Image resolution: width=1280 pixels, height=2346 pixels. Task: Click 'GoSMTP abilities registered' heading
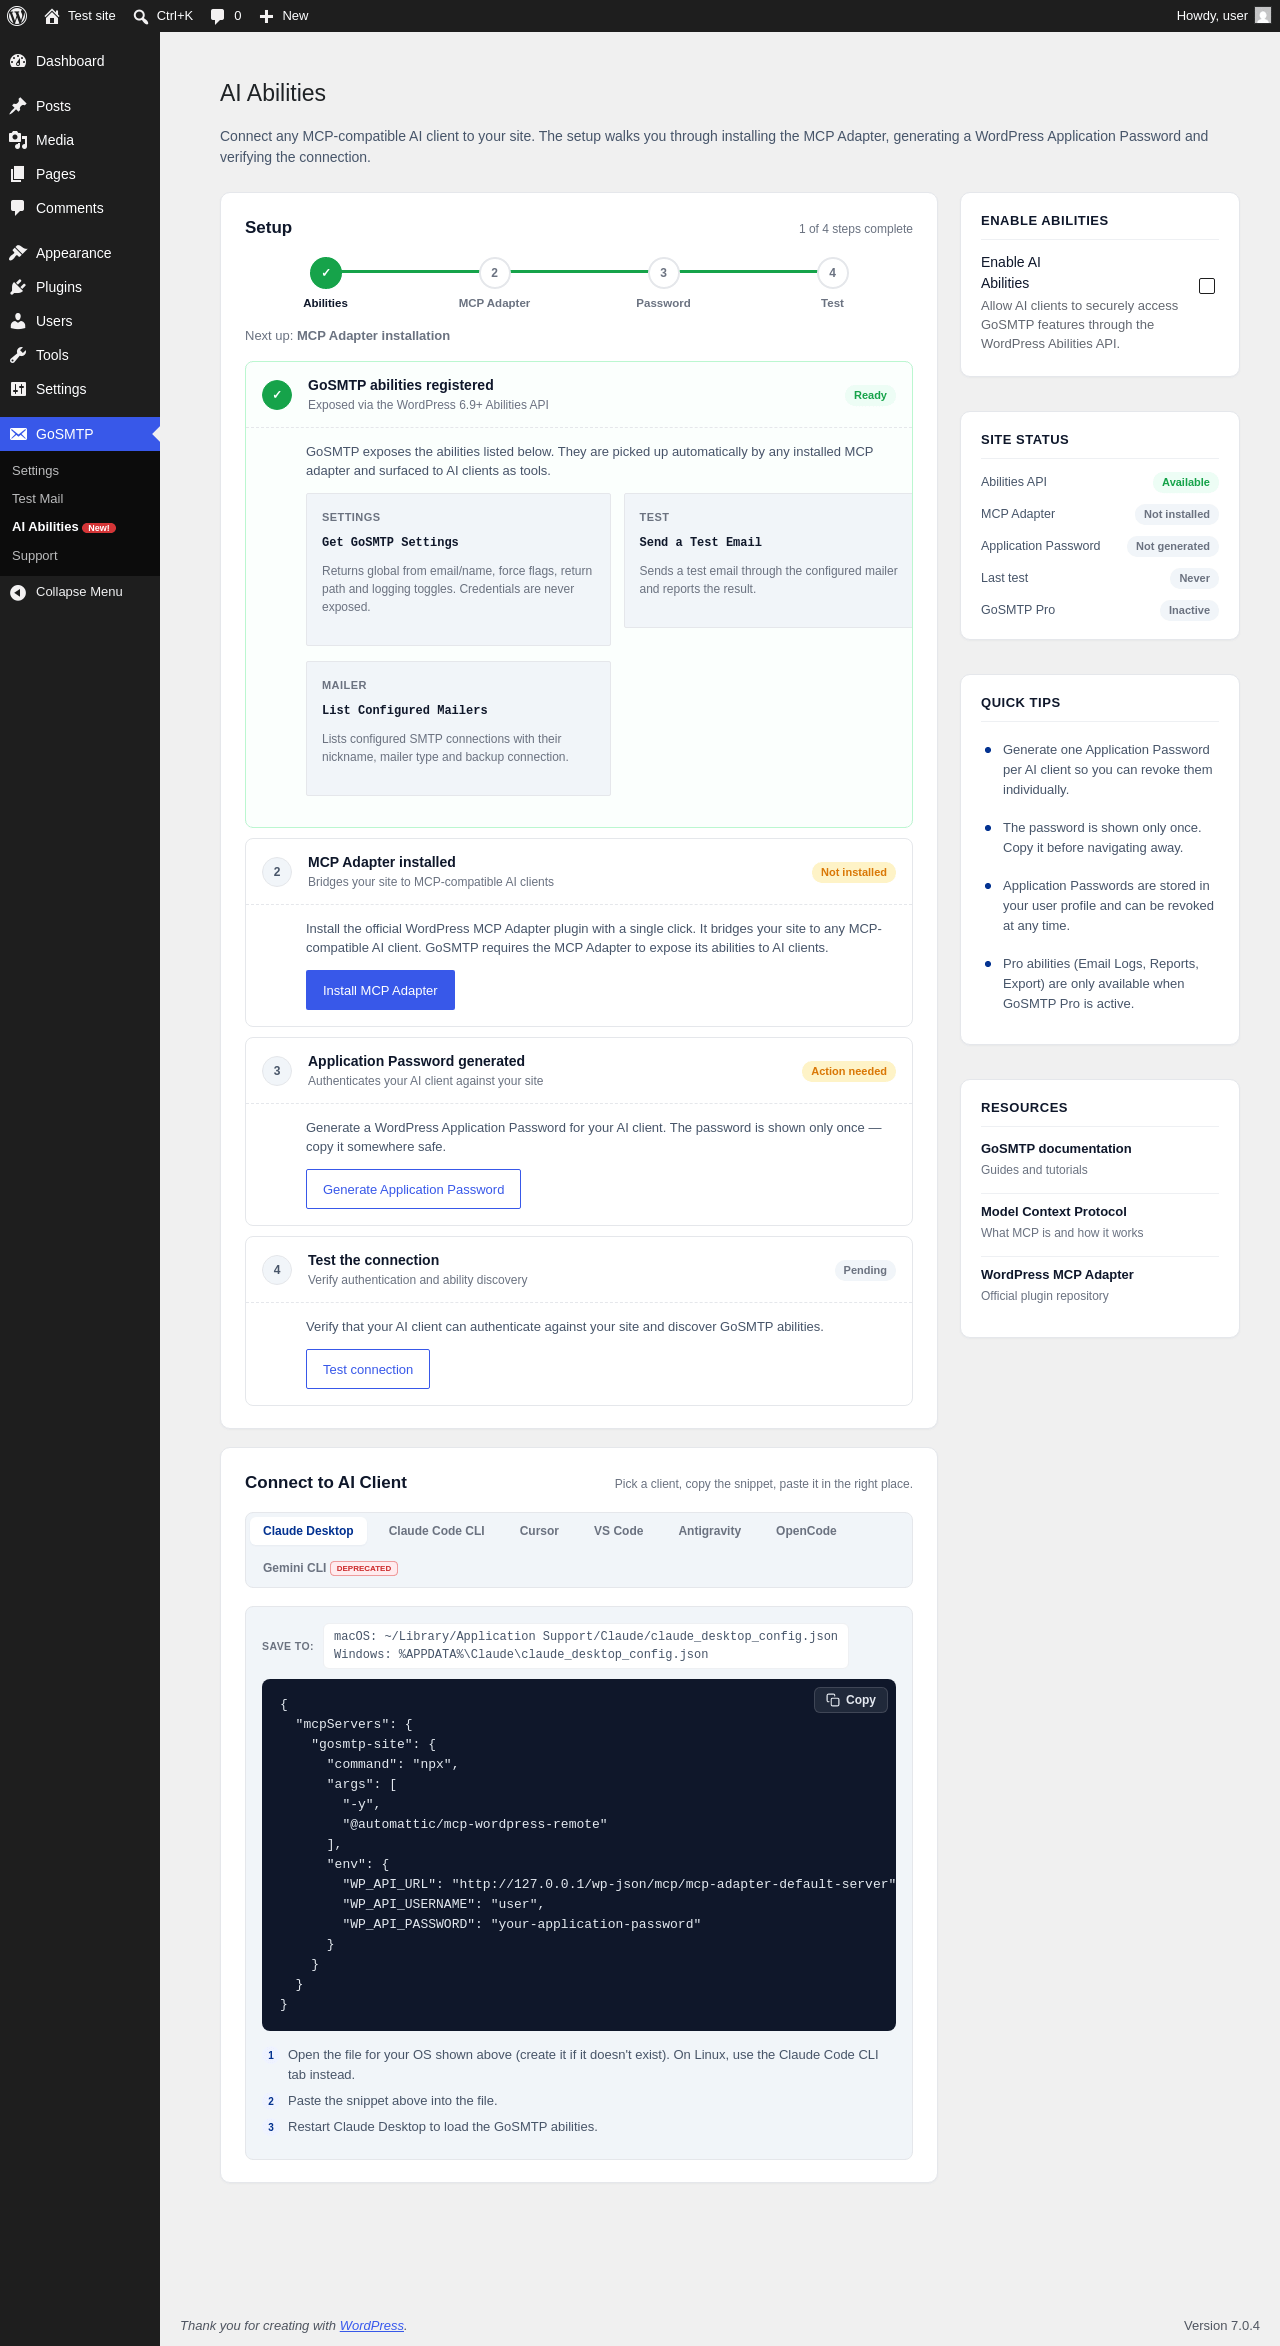click(401, 385)
